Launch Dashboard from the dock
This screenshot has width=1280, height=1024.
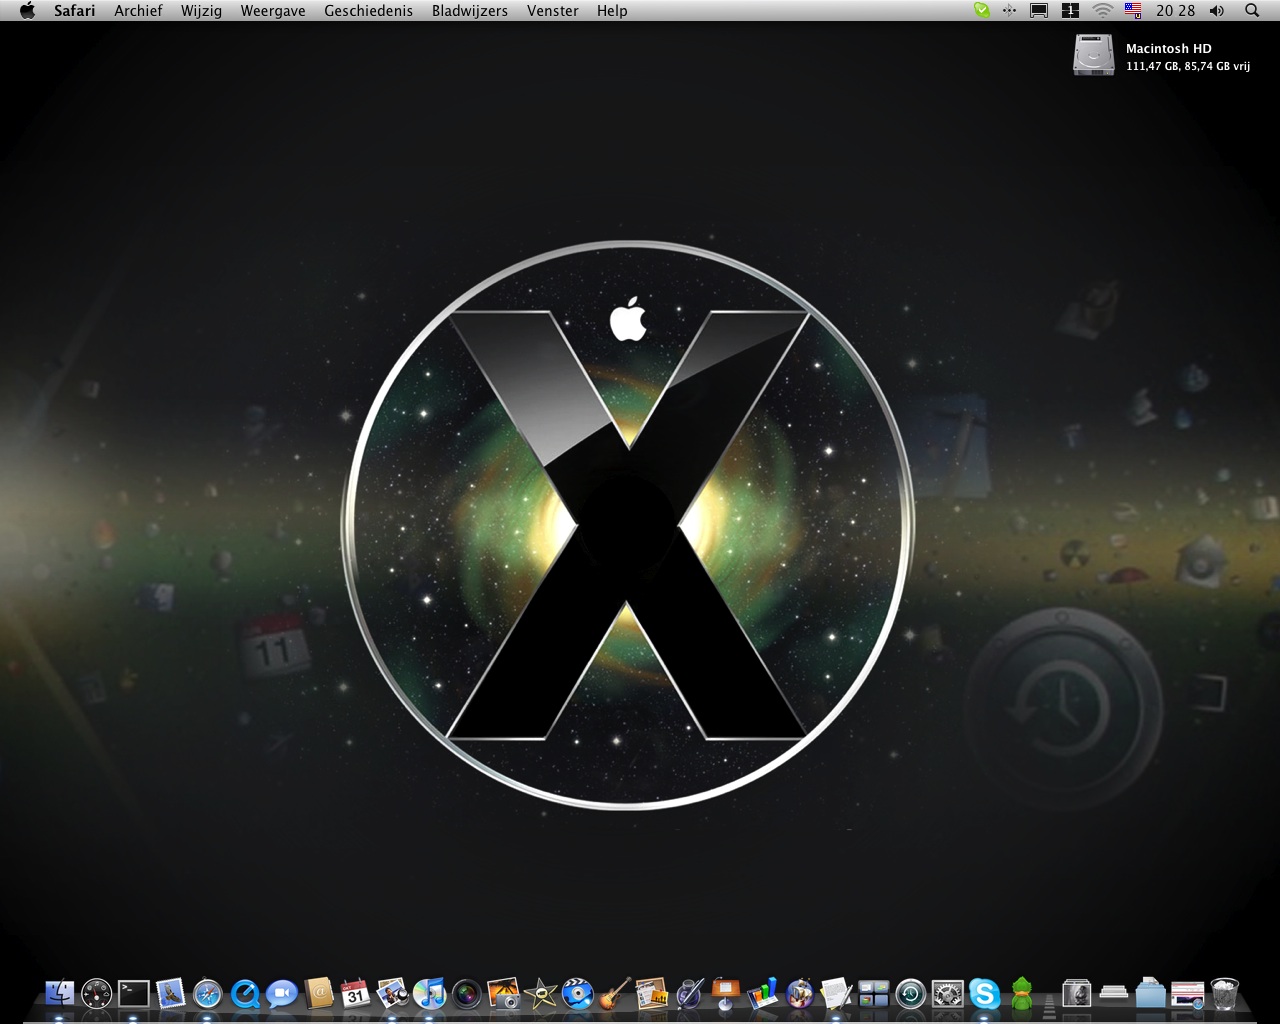[97, 993]
